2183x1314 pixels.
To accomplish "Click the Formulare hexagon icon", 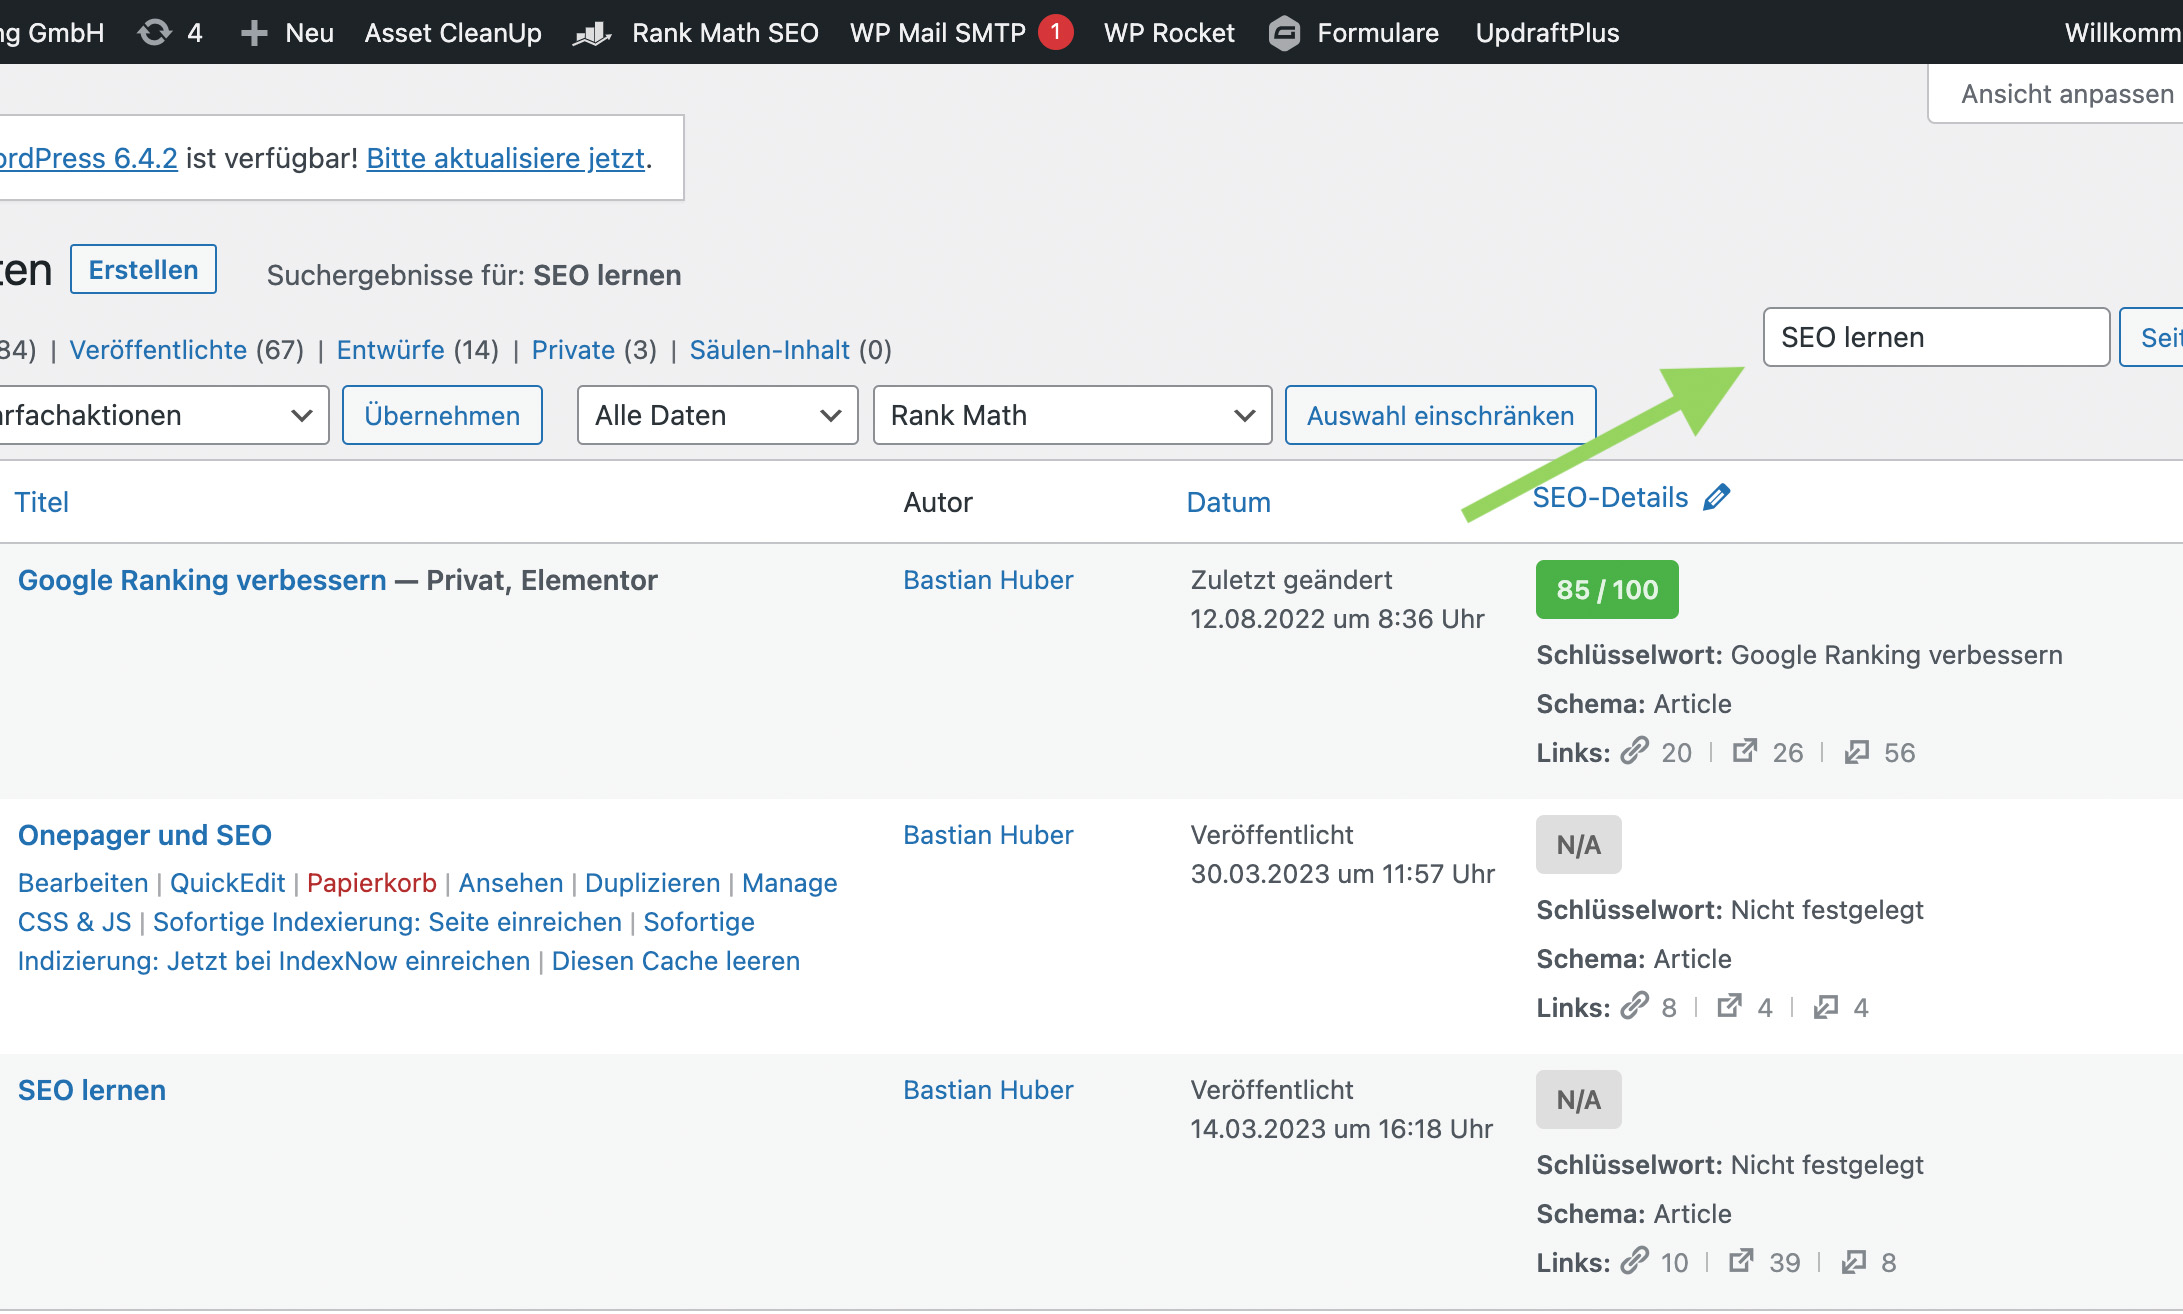I will point(1284,33).
